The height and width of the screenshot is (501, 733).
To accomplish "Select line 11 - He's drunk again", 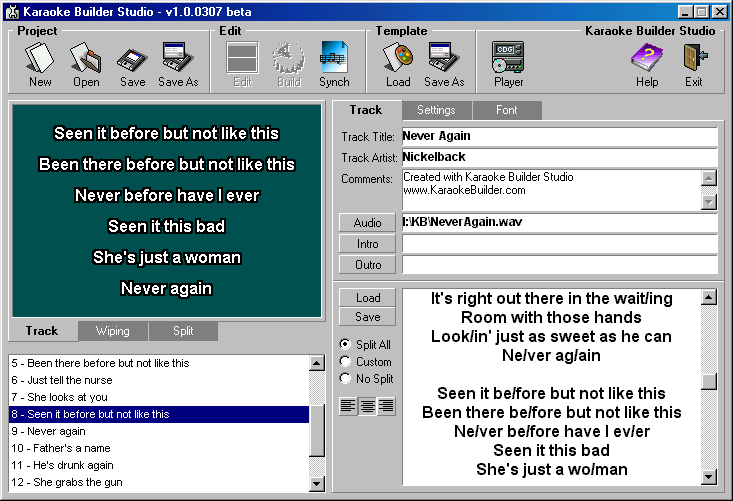I will click(159, 465).
